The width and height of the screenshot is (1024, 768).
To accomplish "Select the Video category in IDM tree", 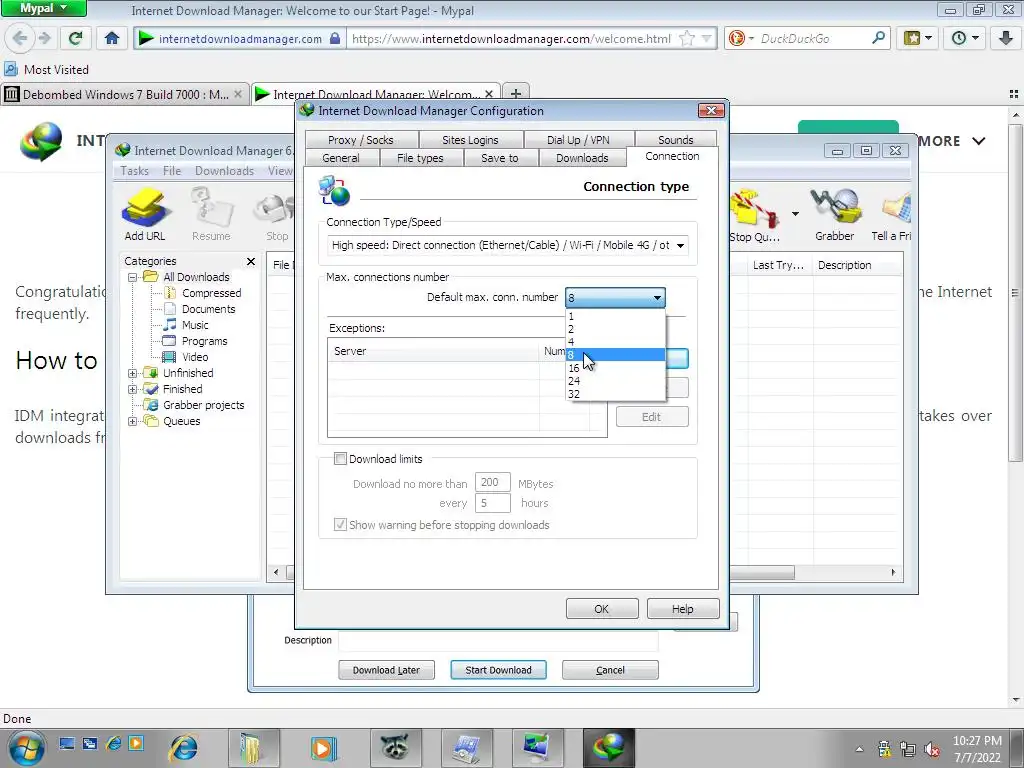I will tap(195, 357).
